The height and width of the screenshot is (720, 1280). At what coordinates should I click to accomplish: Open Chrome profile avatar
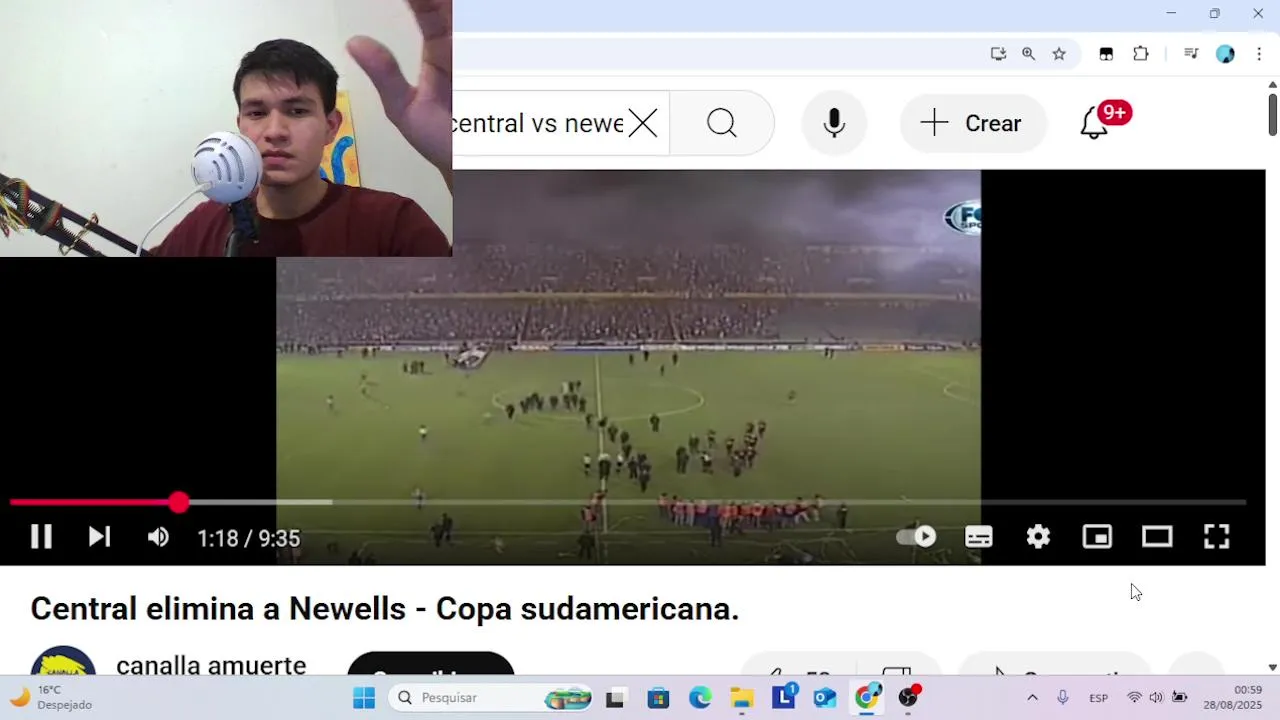[1225, 54]
